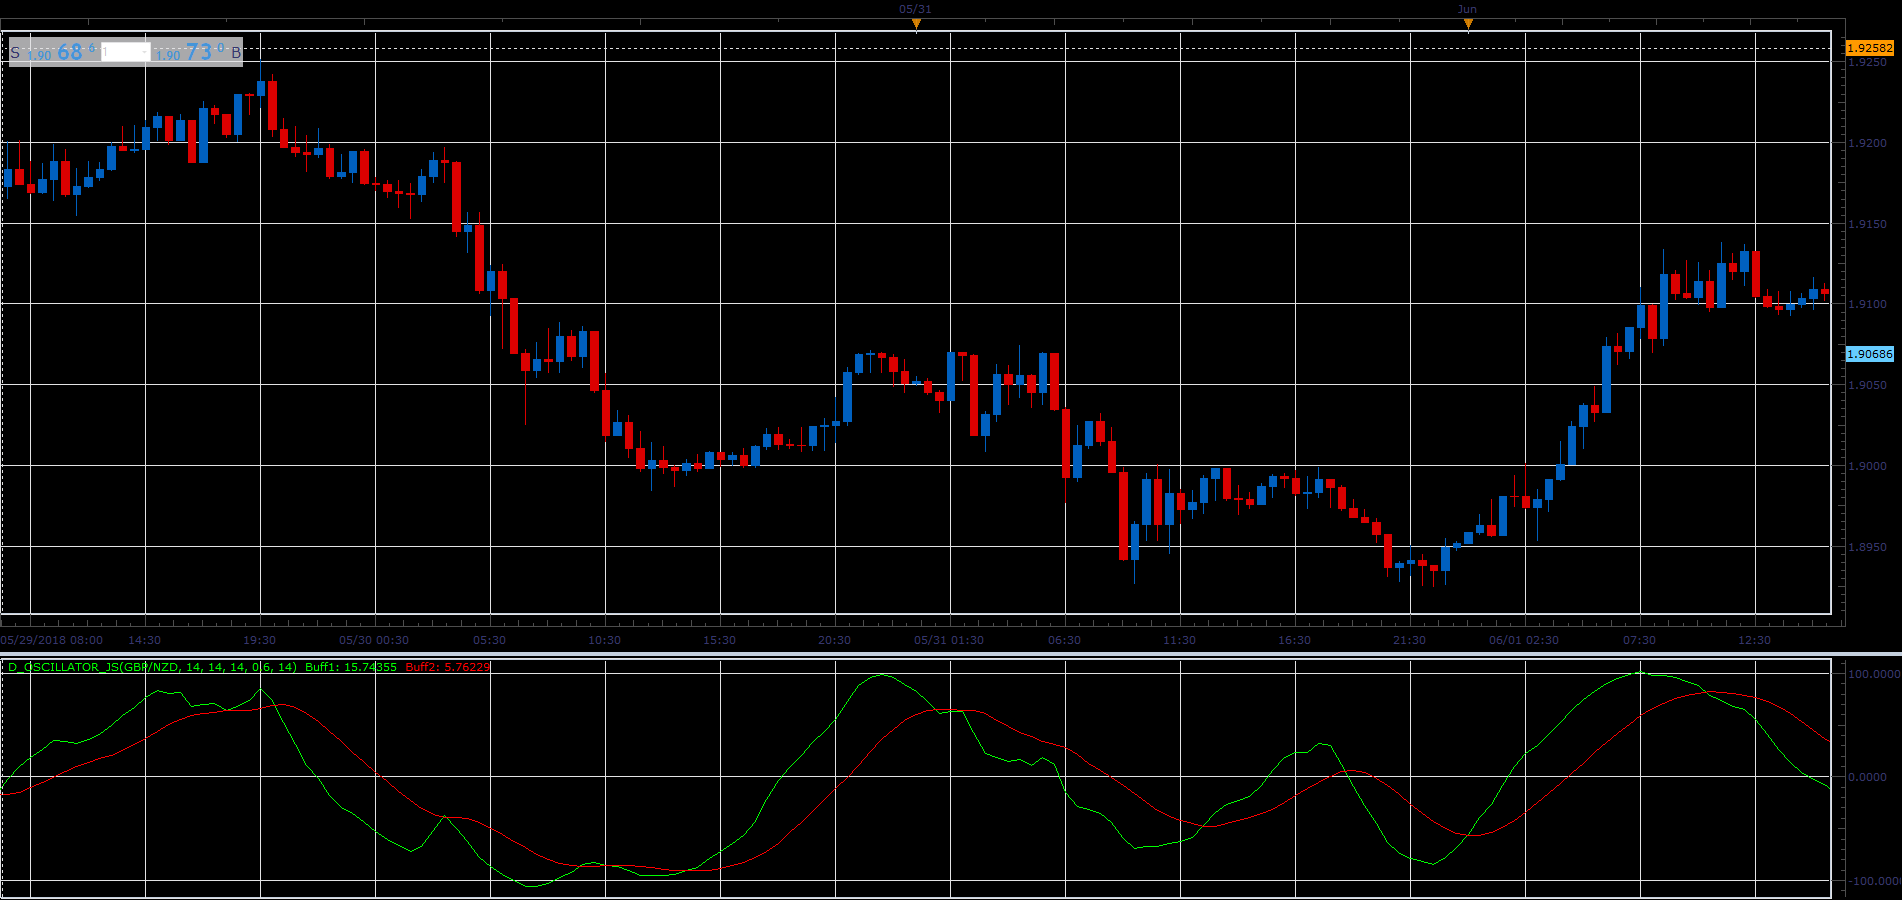
Task: Click the 12:30 time axis label
Action: 1754,640
